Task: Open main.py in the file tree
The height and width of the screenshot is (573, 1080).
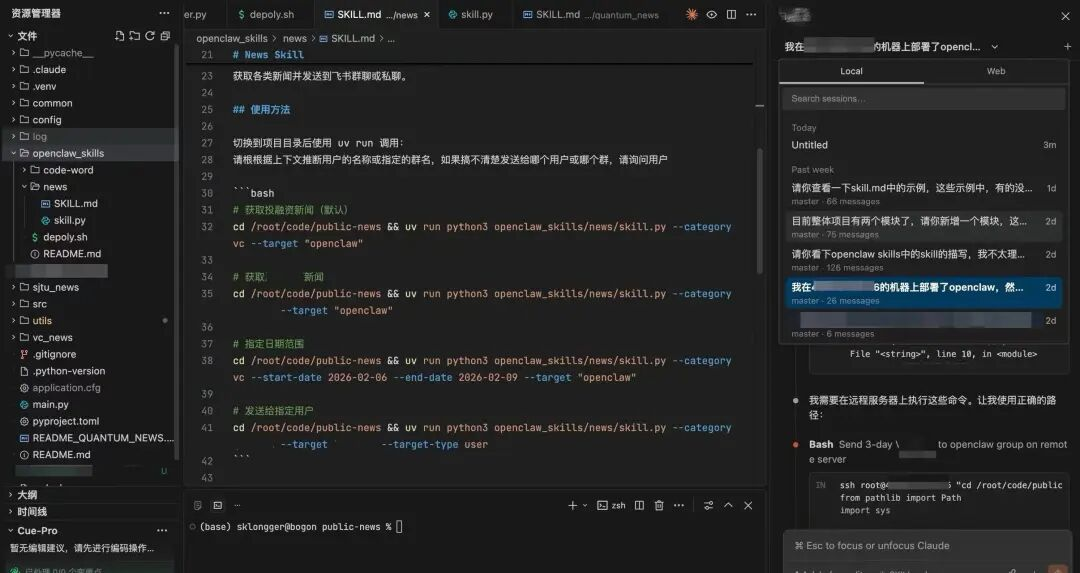Action: point(50,405)
